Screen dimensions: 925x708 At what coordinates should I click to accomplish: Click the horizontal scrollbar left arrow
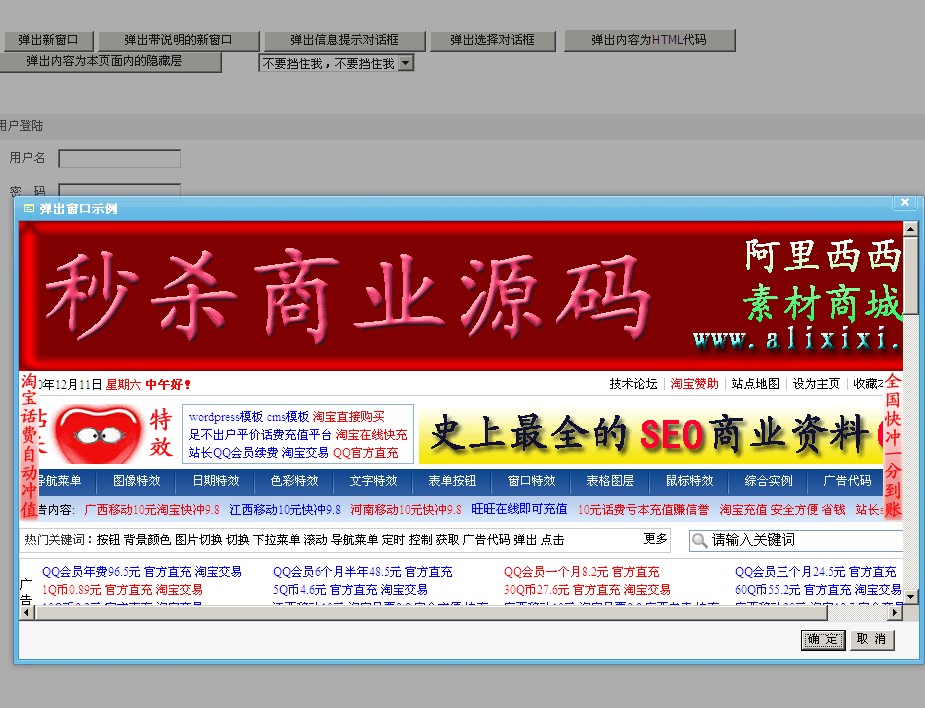pos(27,612)
